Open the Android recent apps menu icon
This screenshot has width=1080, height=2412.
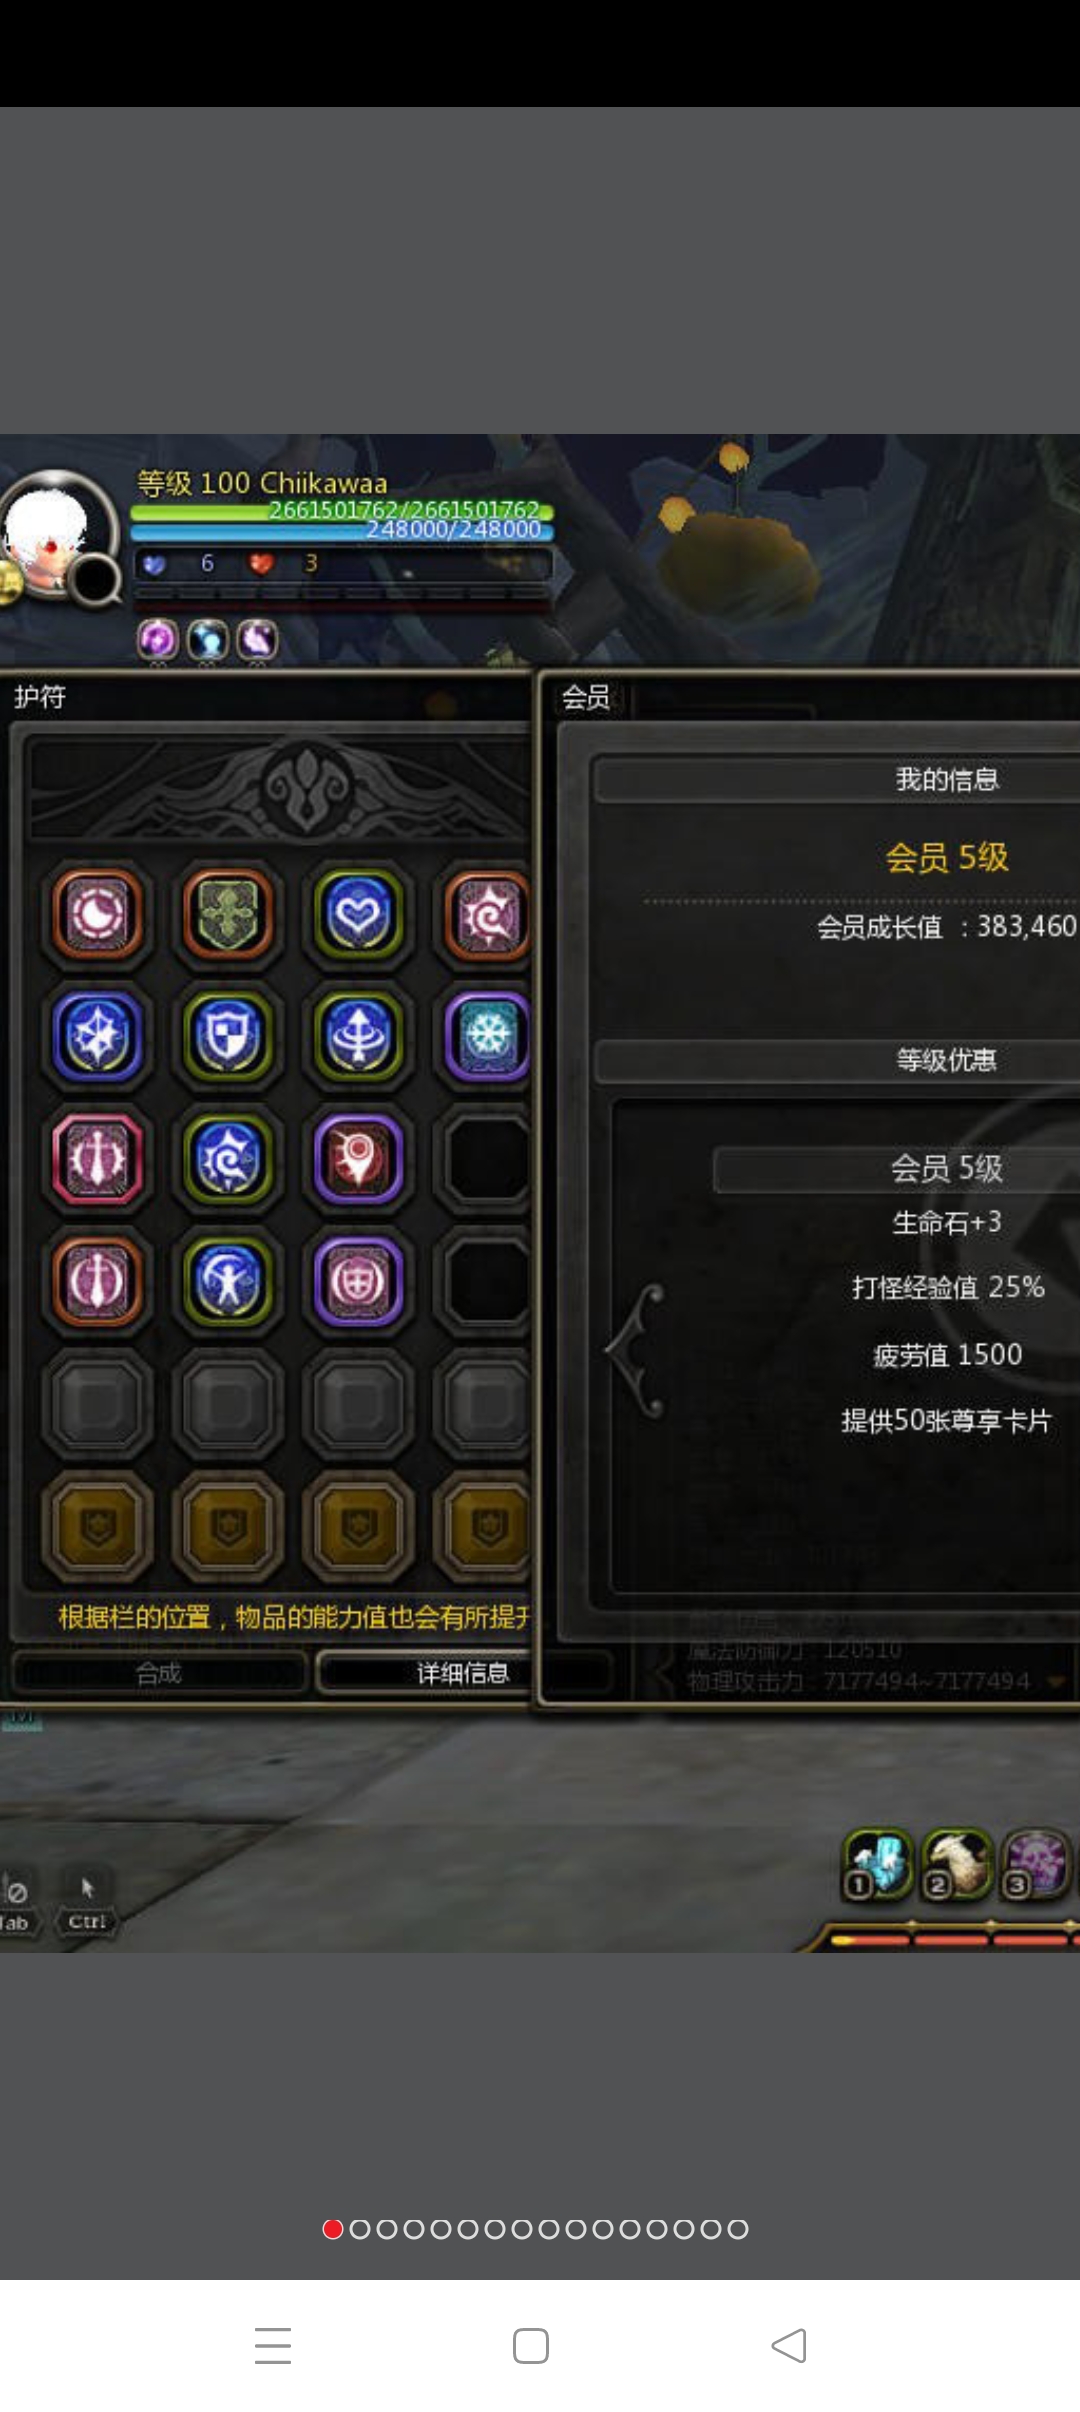[x=272, y=2345]
